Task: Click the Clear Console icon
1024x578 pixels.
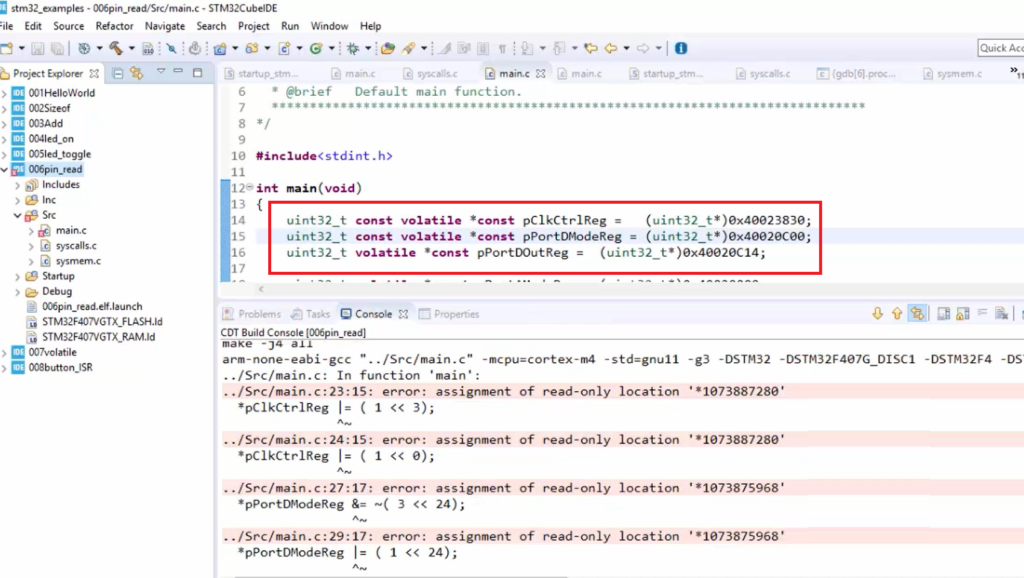Action: click(1001, 314)
